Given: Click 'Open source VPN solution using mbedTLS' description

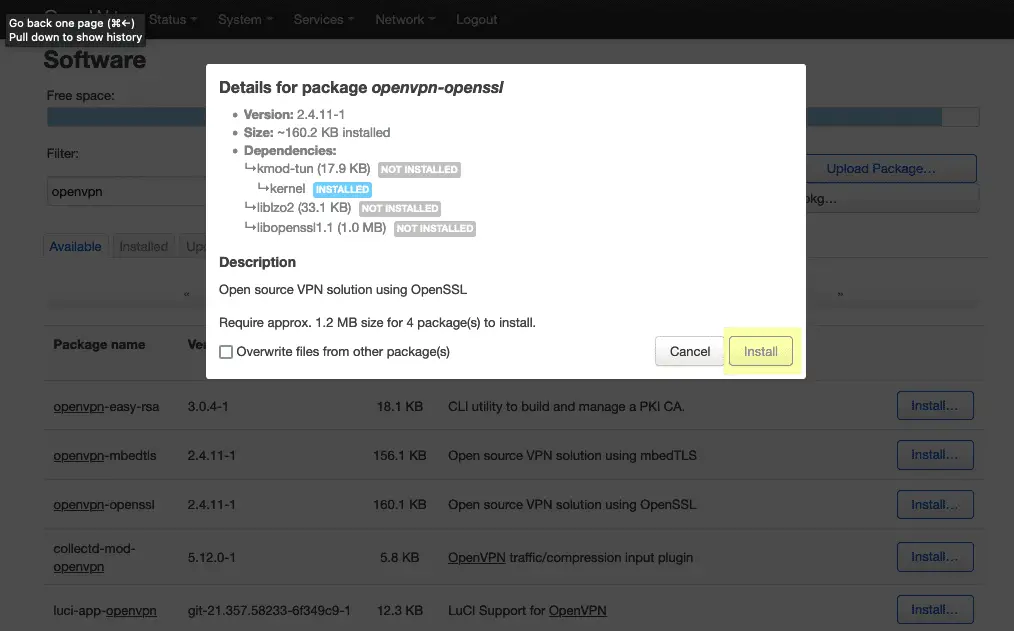Looking at the screenshot, I should tap(572, 456).
